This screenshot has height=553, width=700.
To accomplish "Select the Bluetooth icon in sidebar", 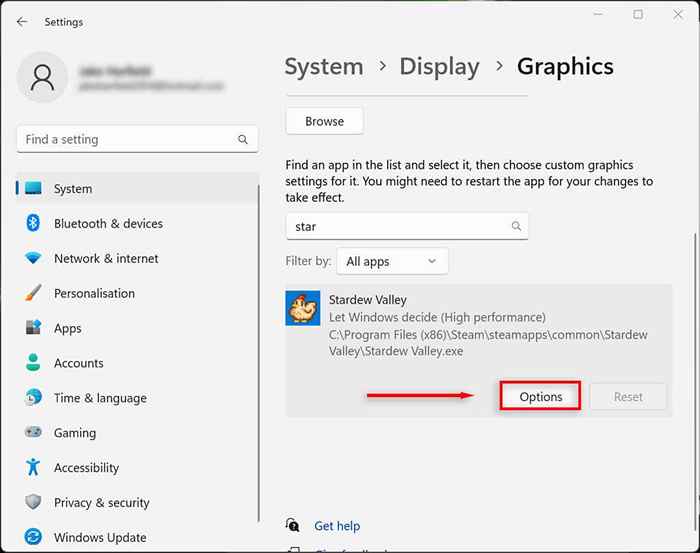I will click(33, 223).
